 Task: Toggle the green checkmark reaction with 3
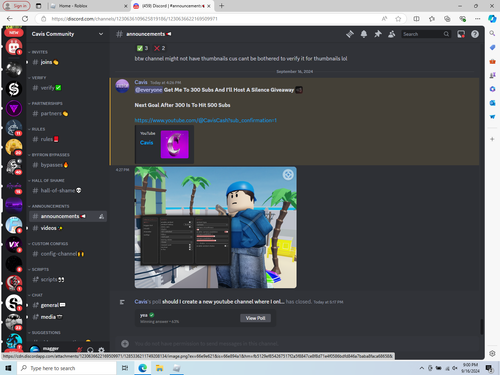pos(142,48)
